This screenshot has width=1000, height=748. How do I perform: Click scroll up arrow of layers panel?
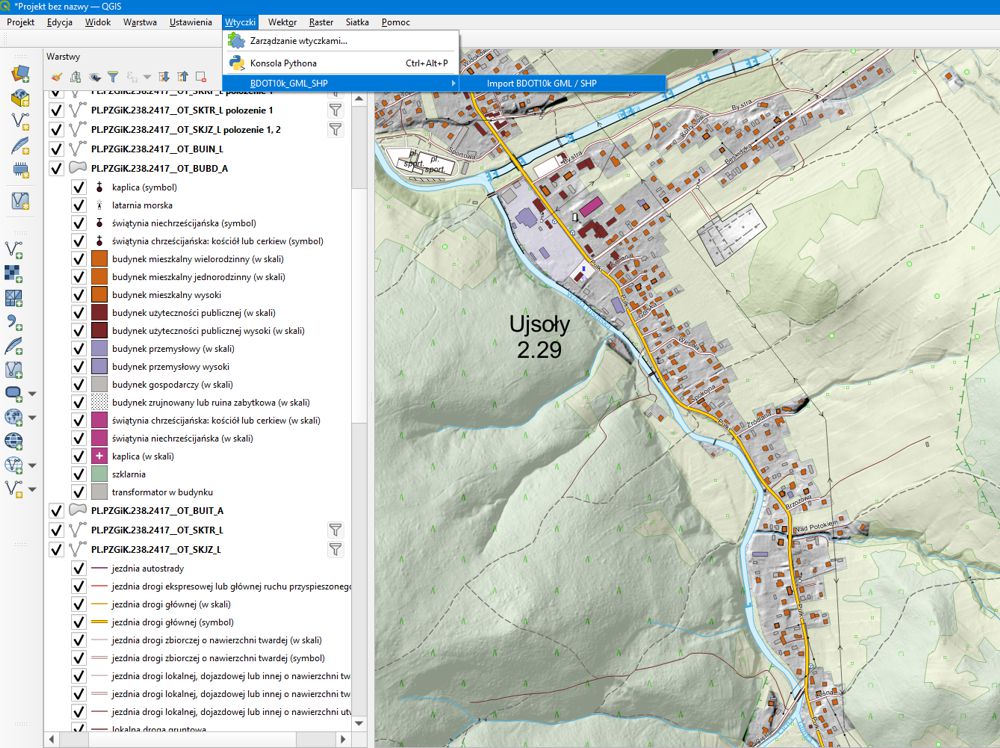click(359, 99)
